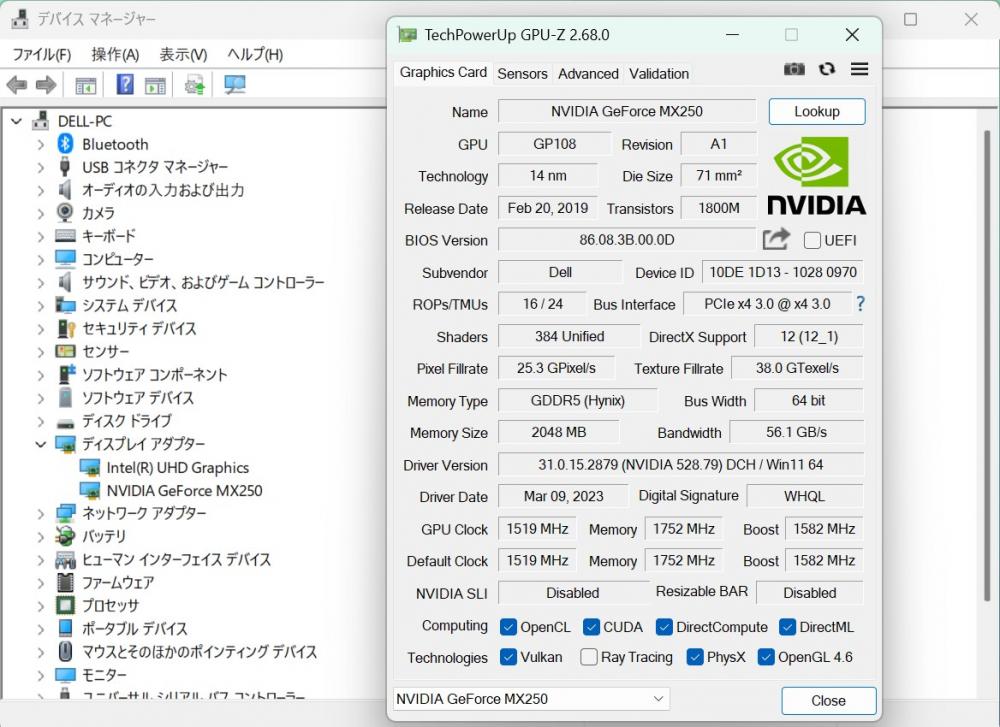Image resolution: width=1000 pixels, height=727 pixels.
Task: Open the ファイル(F) menu
Action: [41, 54]
